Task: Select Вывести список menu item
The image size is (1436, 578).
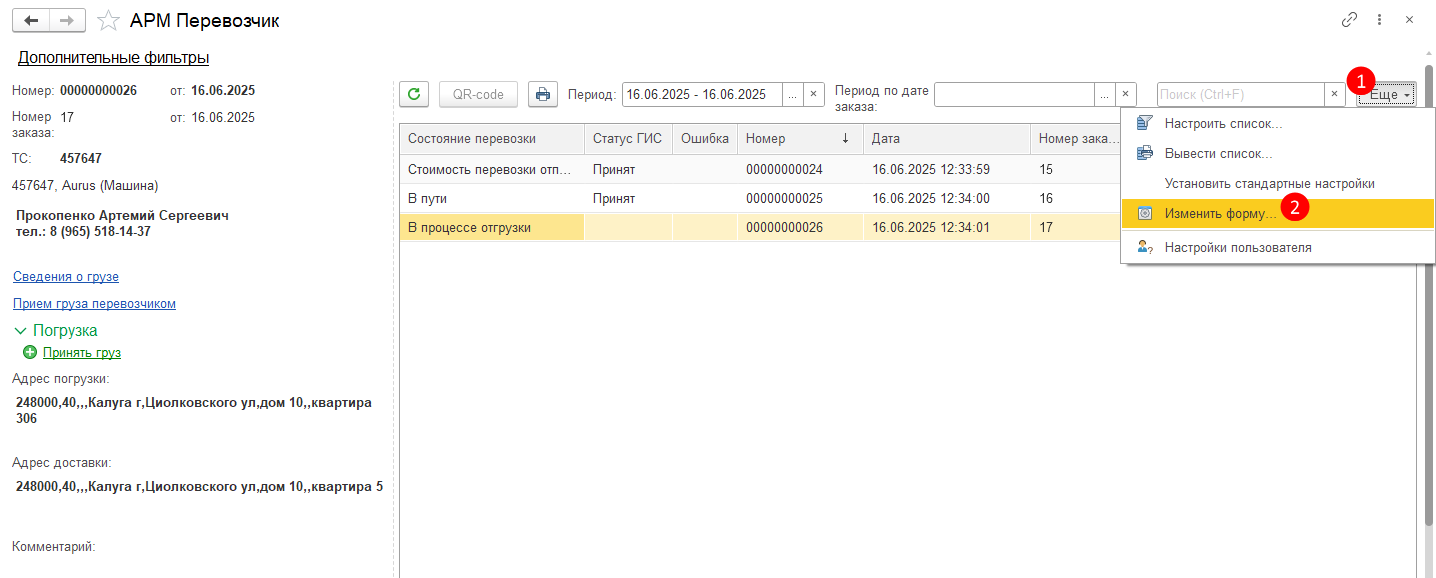Action: [x=1277, y=154]
